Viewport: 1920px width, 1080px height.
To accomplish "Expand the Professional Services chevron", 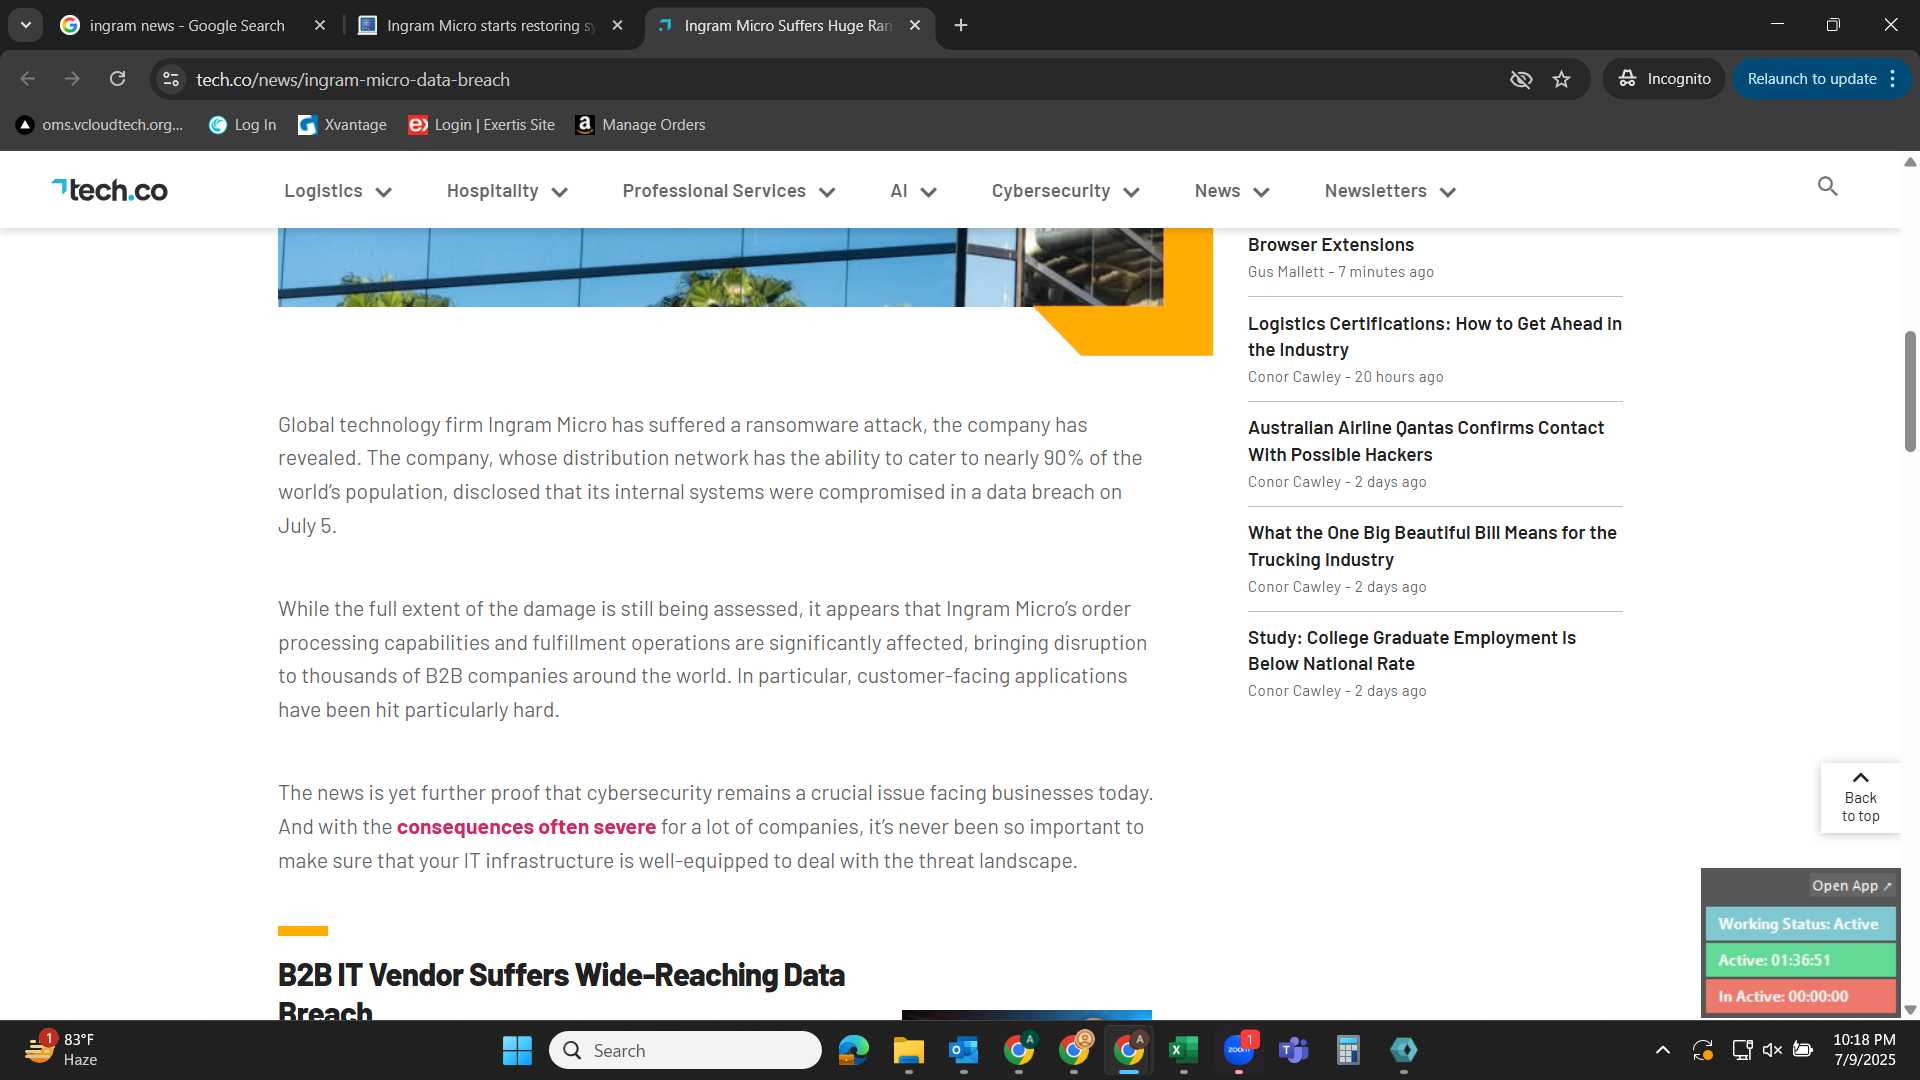I will coord(827,192).
